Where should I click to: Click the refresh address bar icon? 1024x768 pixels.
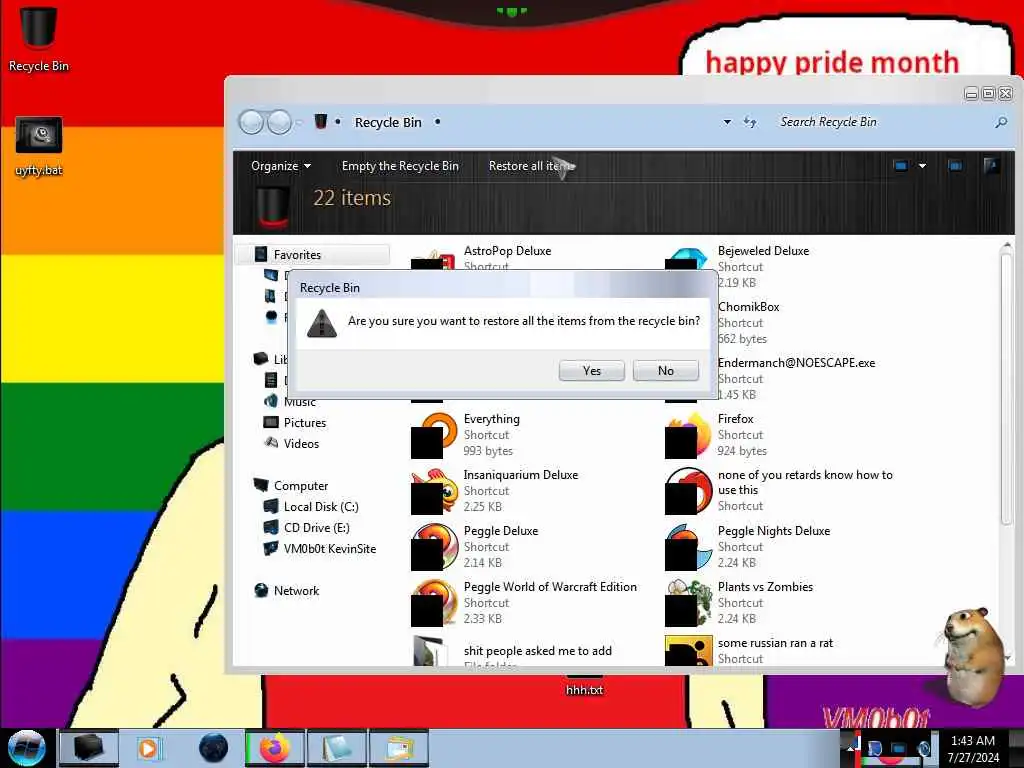coord(750,122)
